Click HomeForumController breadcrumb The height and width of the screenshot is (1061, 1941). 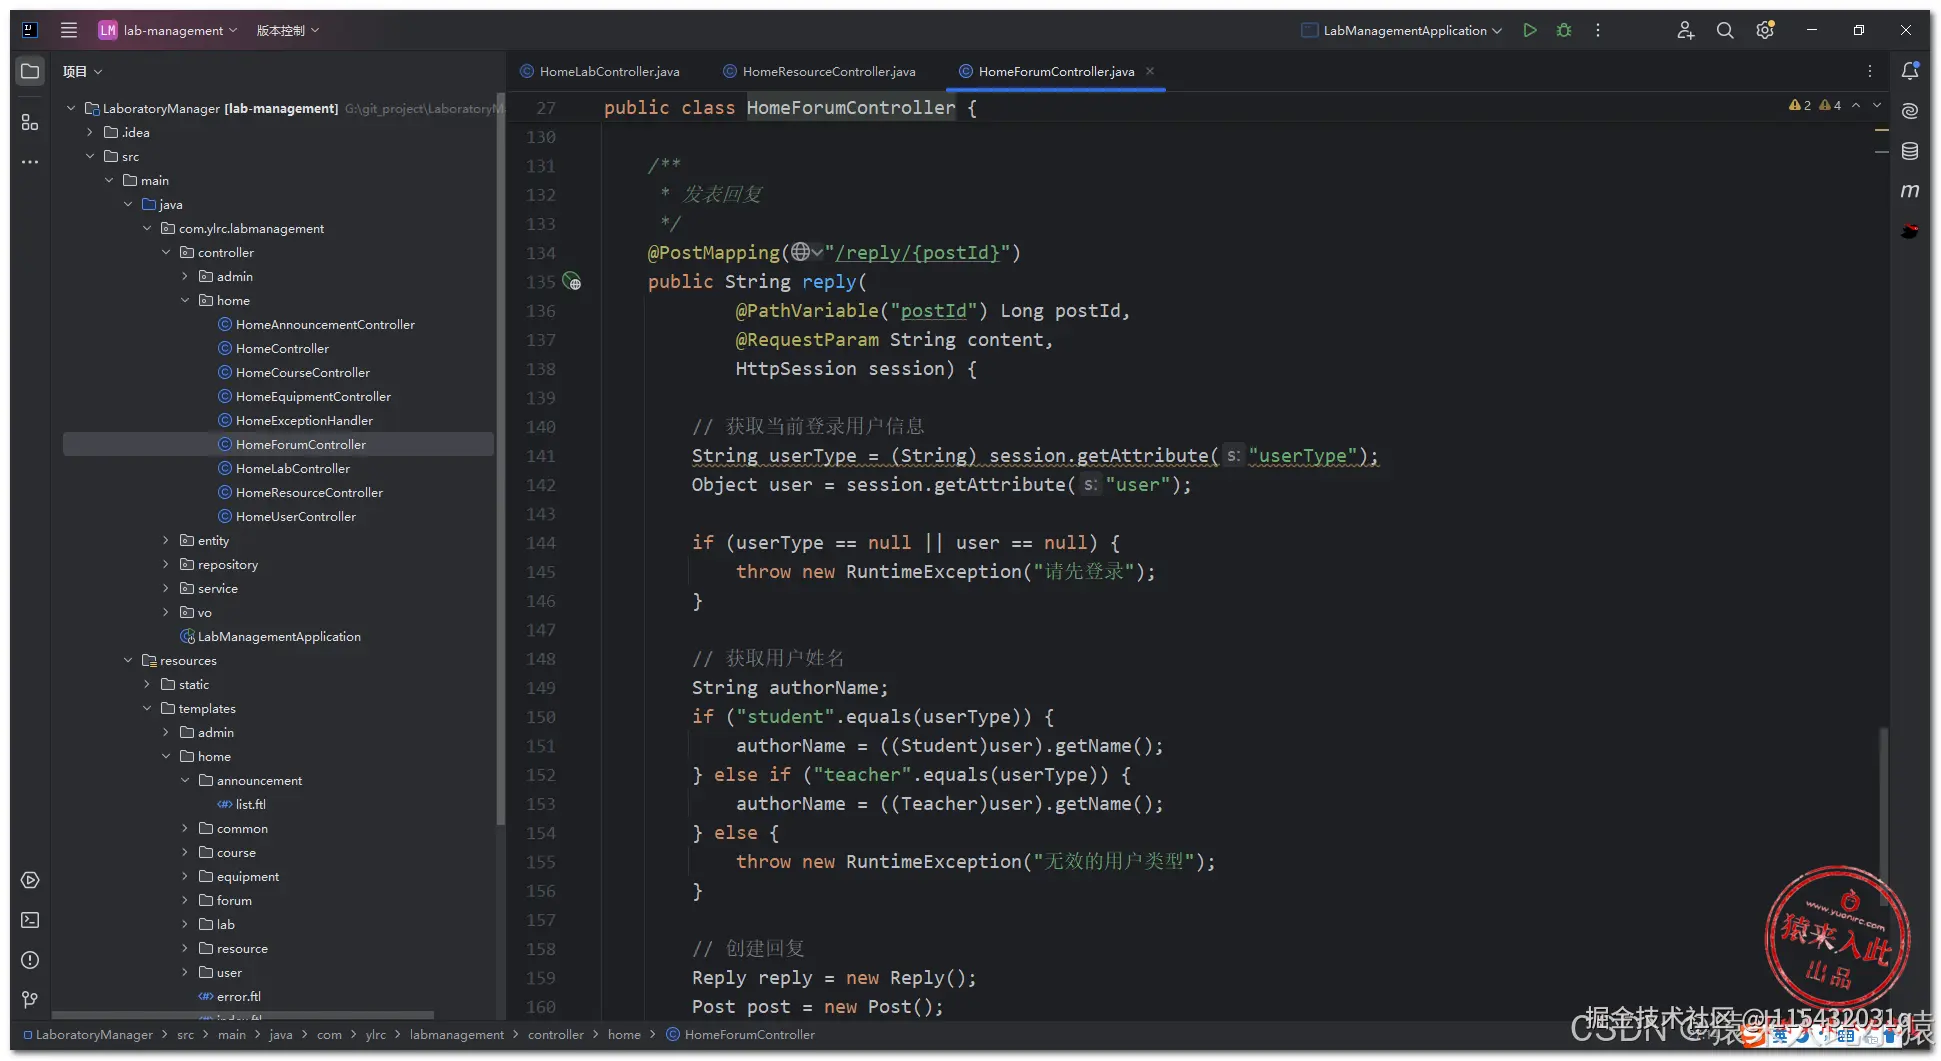(741, 1034)
